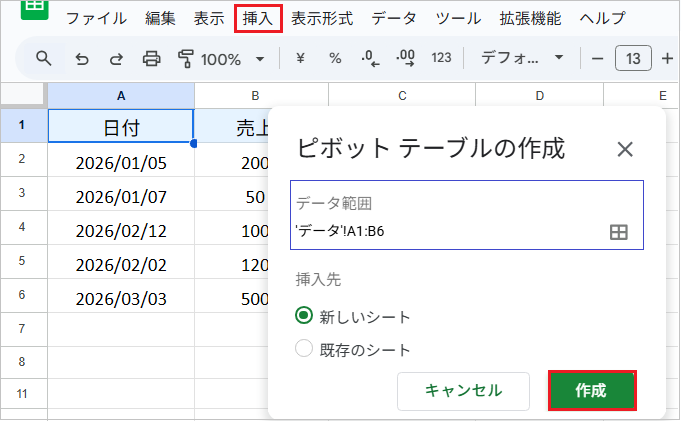The height and width of the screenshot is (421, 681).
Task: Open the 挿入 menu
Action: pos(258,19)
